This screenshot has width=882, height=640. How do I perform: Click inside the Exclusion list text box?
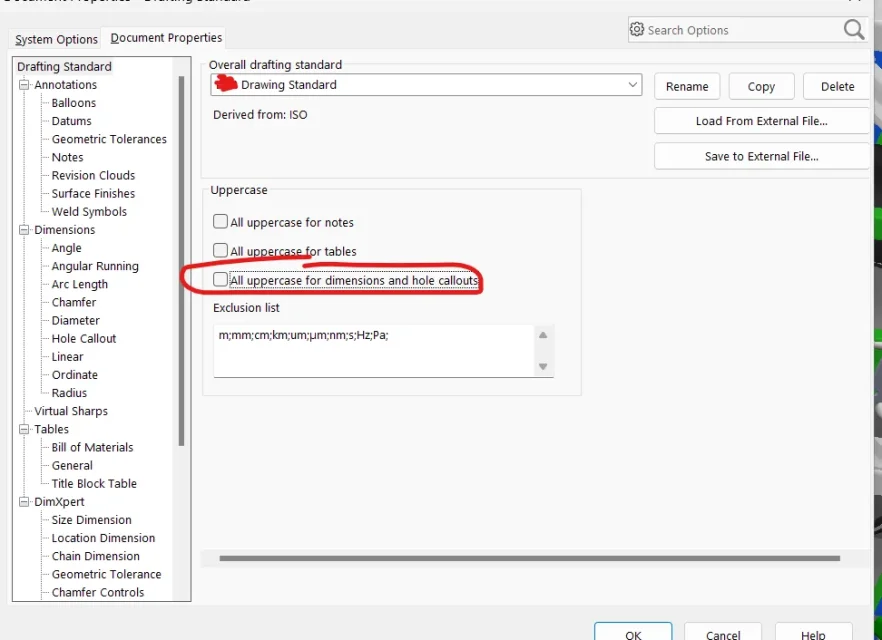[374, 350]
